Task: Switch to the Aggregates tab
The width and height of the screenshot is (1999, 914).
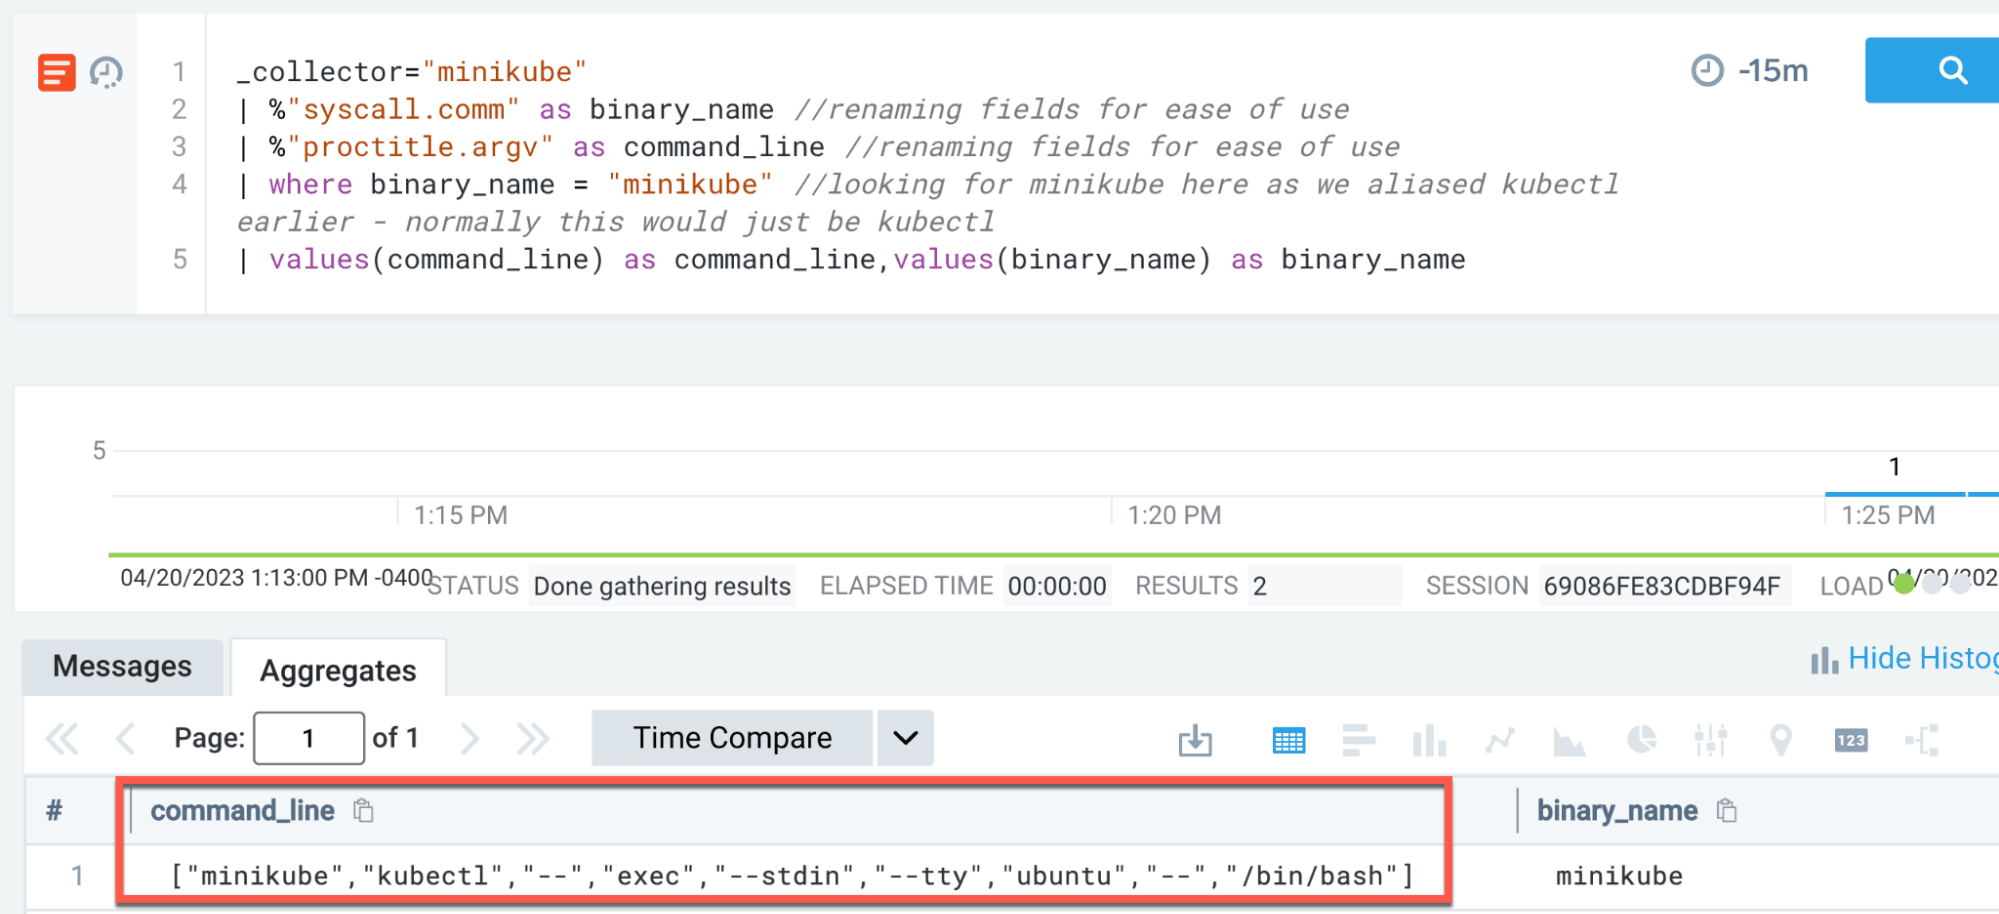Action: [x=338, y=670]
